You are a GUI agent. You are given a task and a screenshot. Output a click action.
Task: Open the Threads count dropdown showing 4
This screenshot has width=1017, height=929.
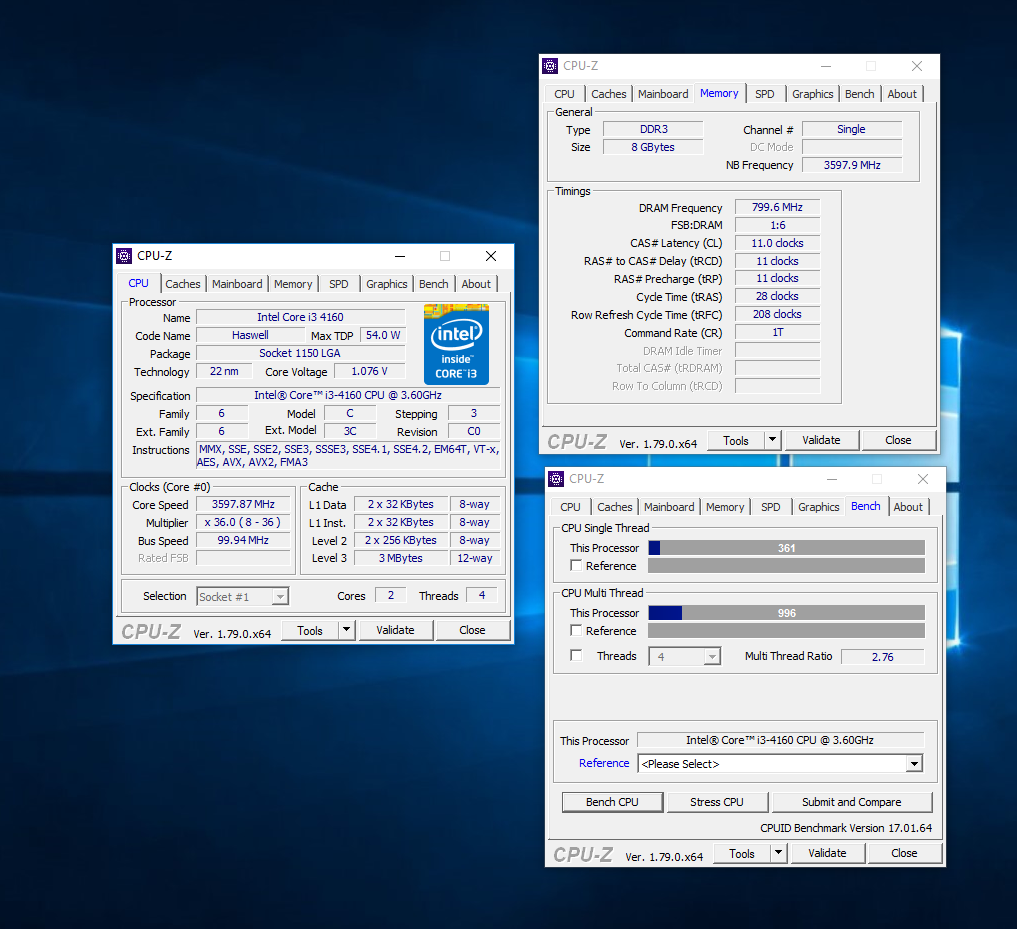click(685, 657)
